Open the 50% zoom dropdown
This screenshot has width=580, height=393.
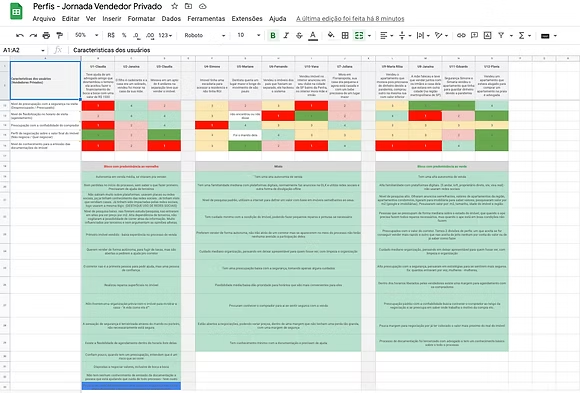click(86, 35)
